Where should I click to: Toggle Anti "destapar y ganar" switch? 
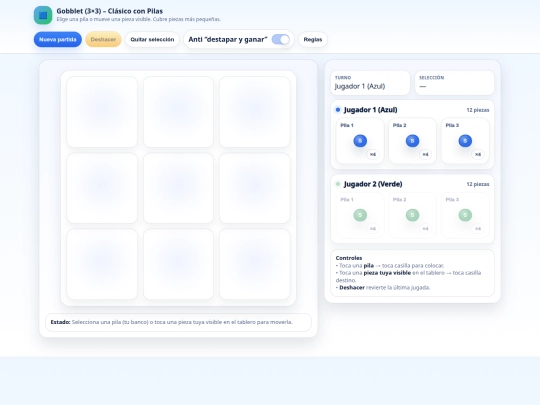tap(280, 39)
